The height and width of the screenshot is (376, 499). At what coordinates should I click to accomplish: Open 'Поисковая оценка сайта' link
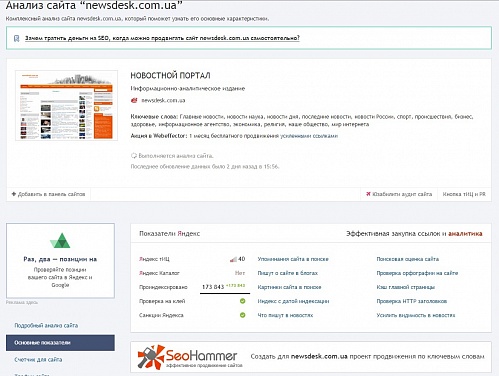click(x=408, y=259)
